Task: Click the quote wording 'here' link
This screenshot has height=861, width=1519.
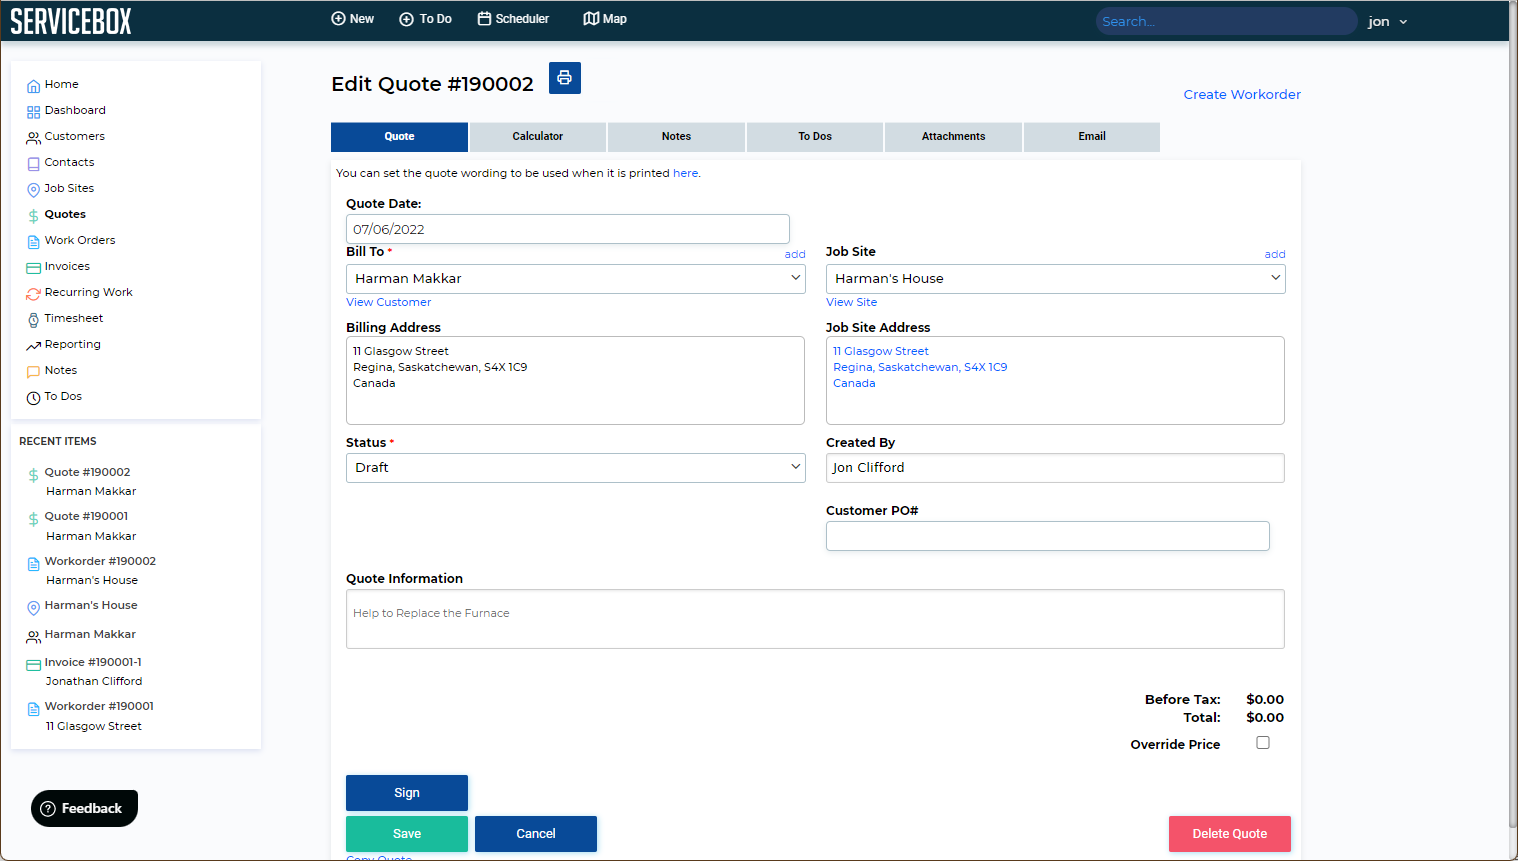Action: pos(685,173)
